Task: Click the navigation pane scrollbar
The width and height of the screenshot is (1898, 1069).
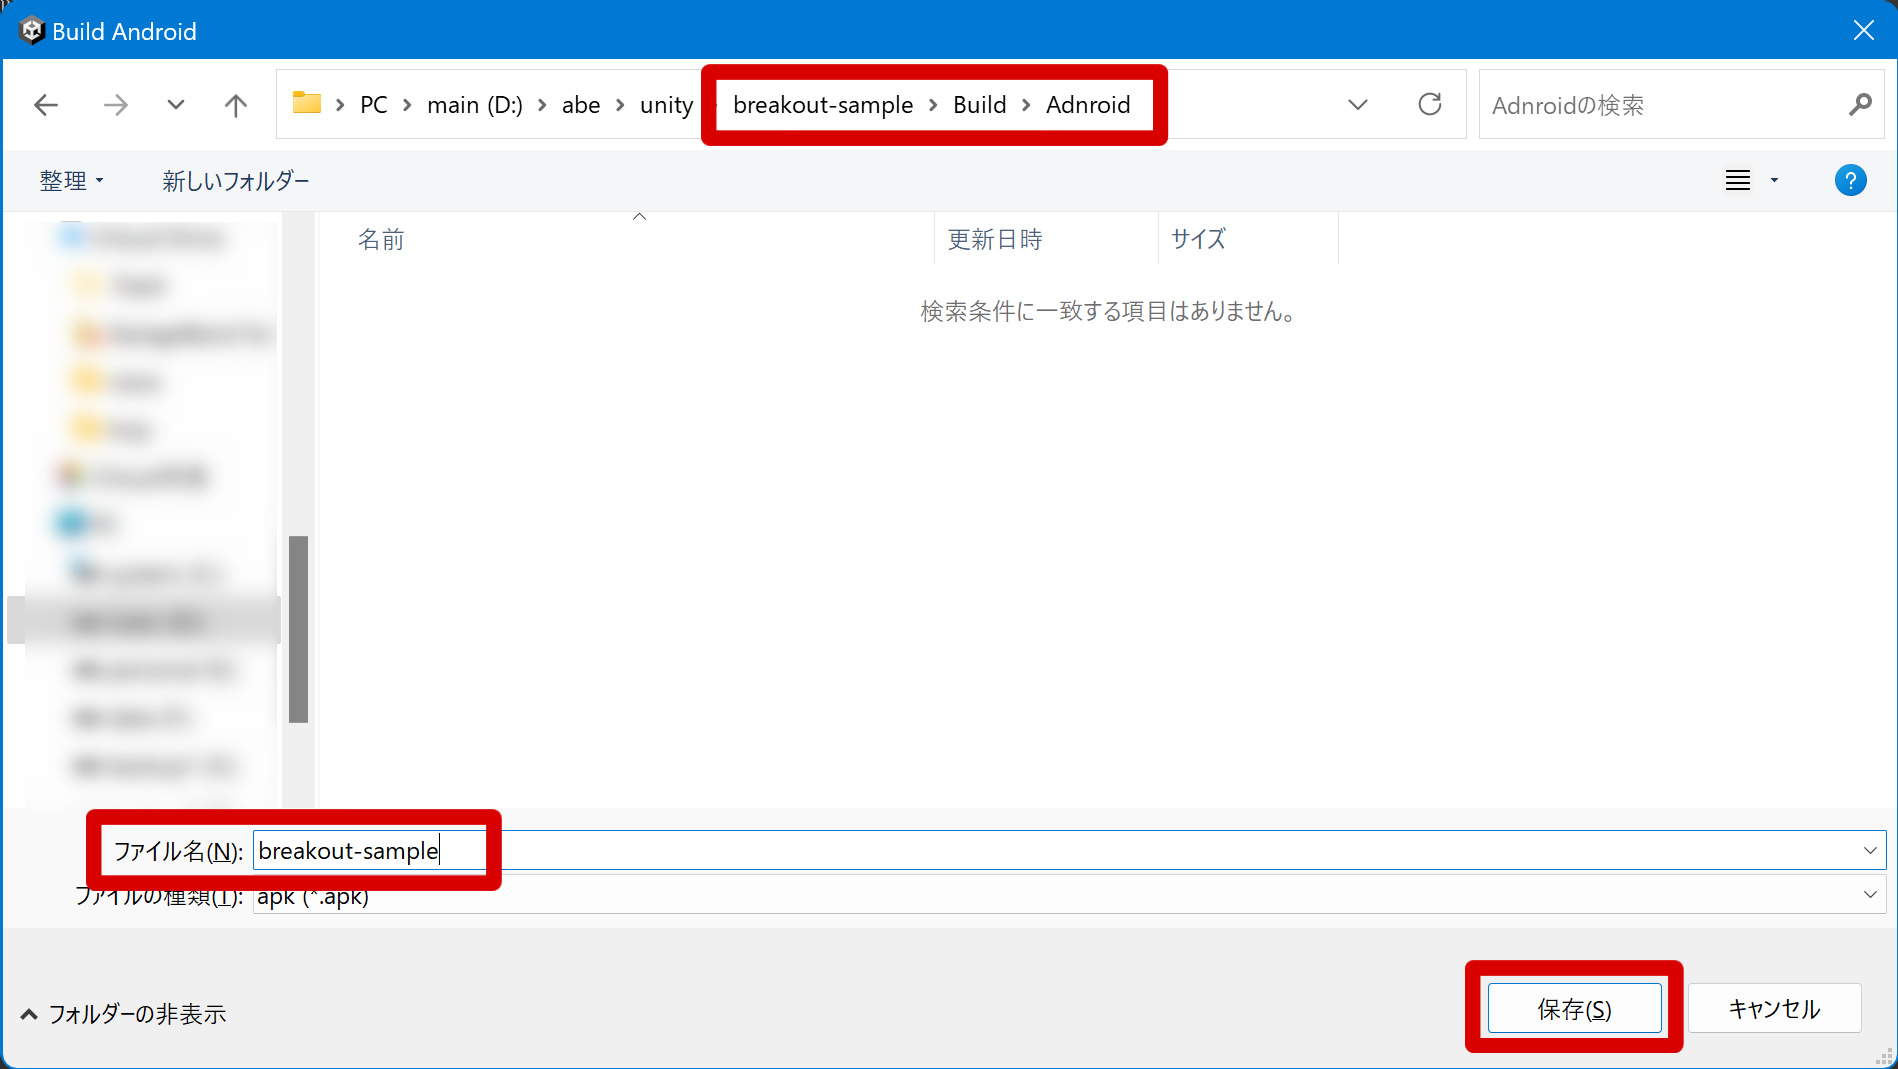Action: 298,629
